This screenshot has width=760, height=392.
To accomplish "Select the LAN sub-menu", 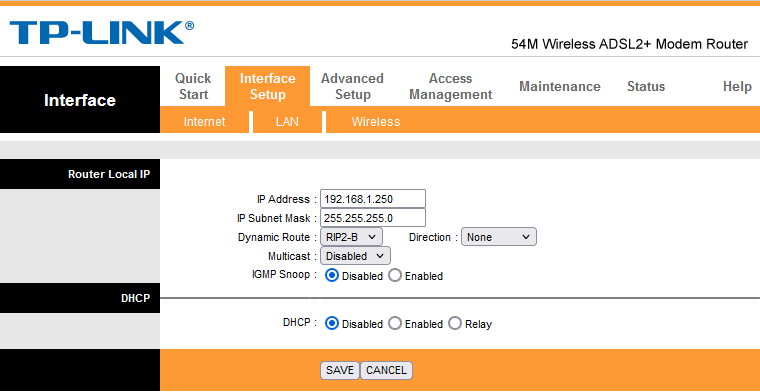I will [x=287, y=122].
